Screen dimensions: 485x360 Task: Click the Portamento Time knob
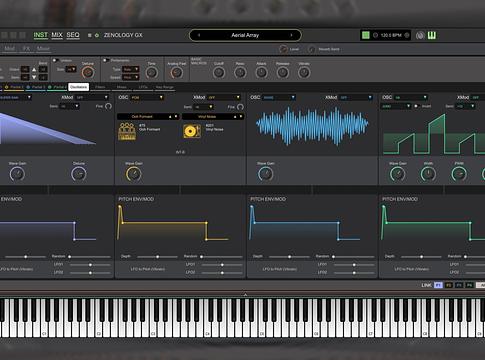coord(152,72)
